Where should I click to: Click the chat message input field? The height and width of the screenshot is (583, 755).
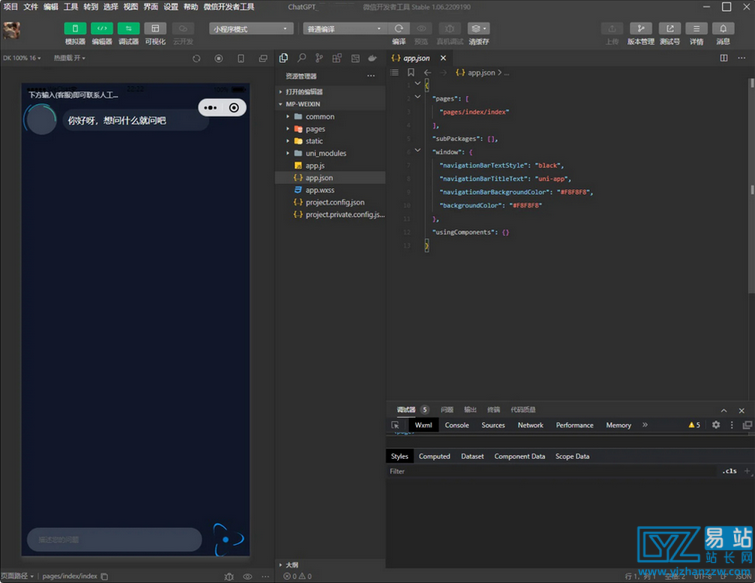tap(114, 540)
